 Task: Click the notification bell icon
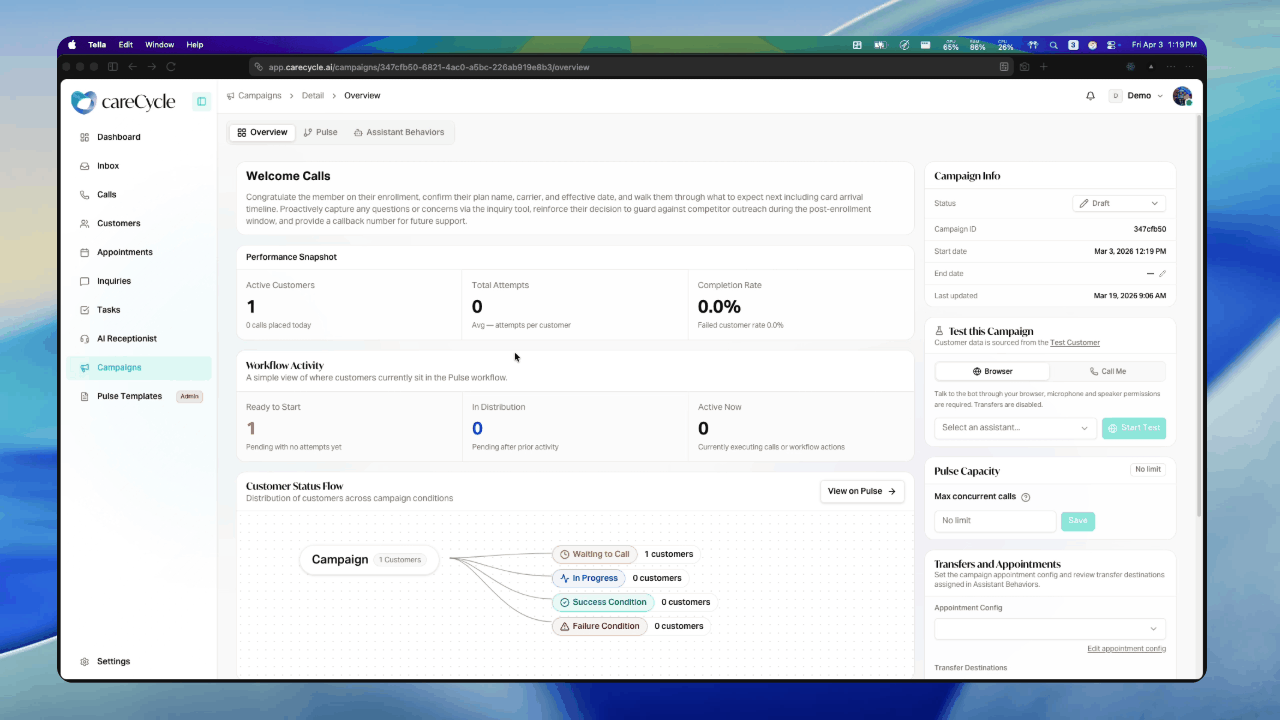pos(1090,95)
